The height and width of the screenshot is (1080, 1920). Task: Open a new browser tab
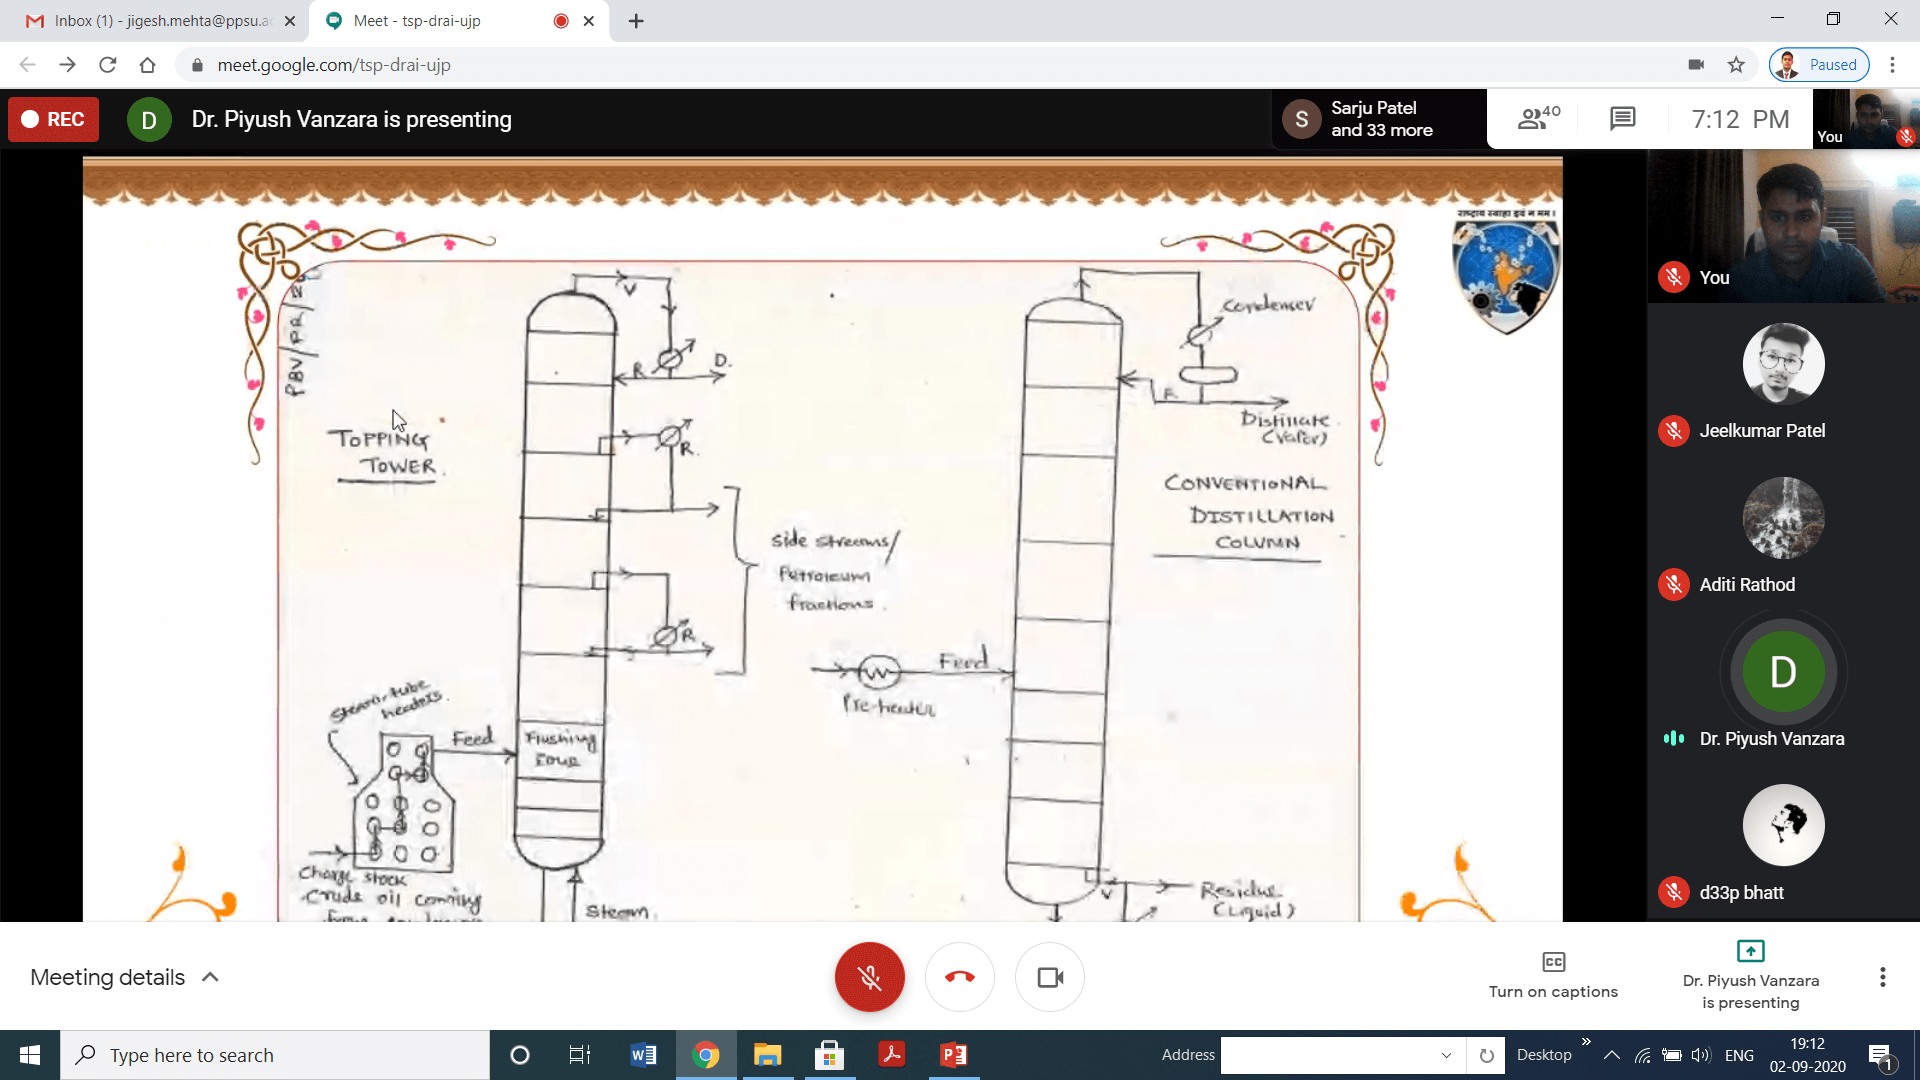(636, 20)
